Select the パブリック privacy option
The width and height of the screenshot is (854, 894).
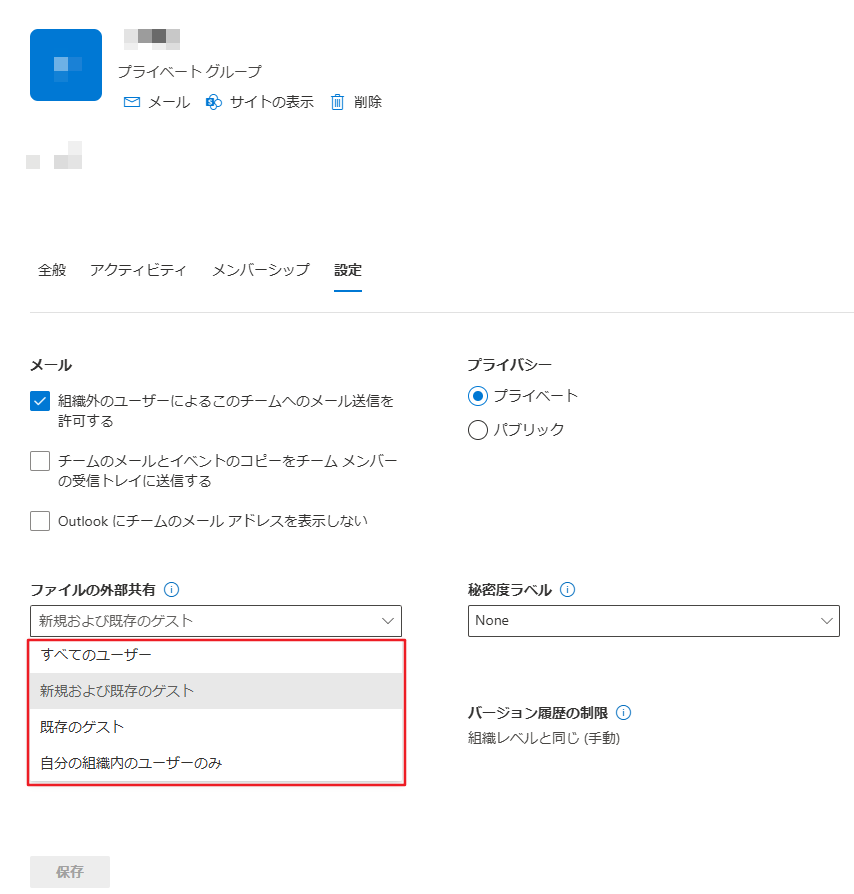click(x=480, y=430)
